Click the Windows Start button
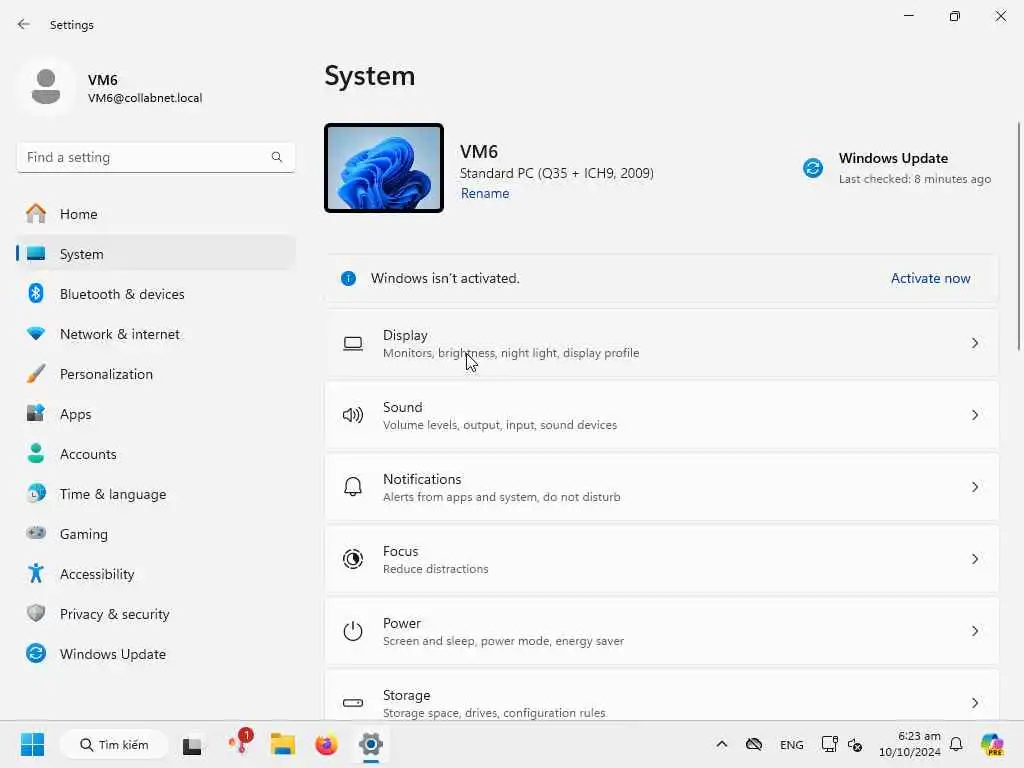The height and width of the screenshot is (768, 1024). [x=32, y=744]
